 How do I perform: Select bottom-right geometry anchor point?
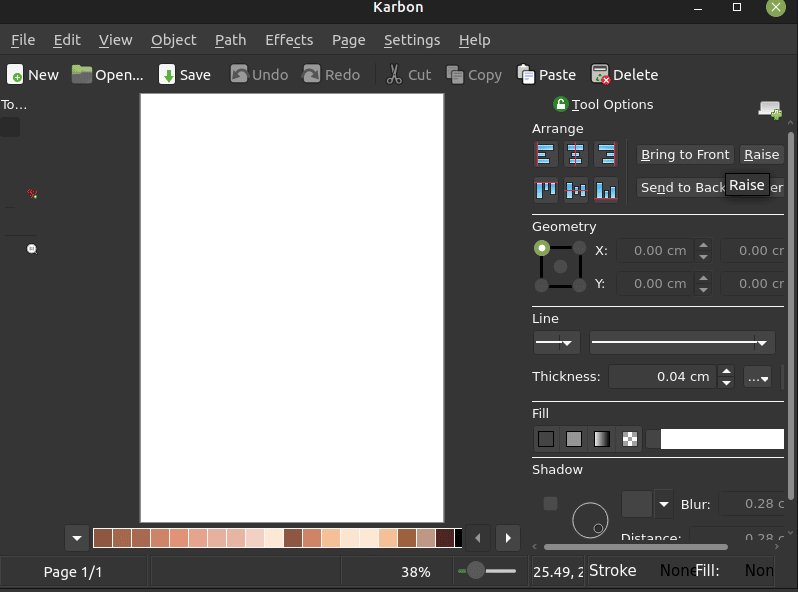tap(579, 285)
